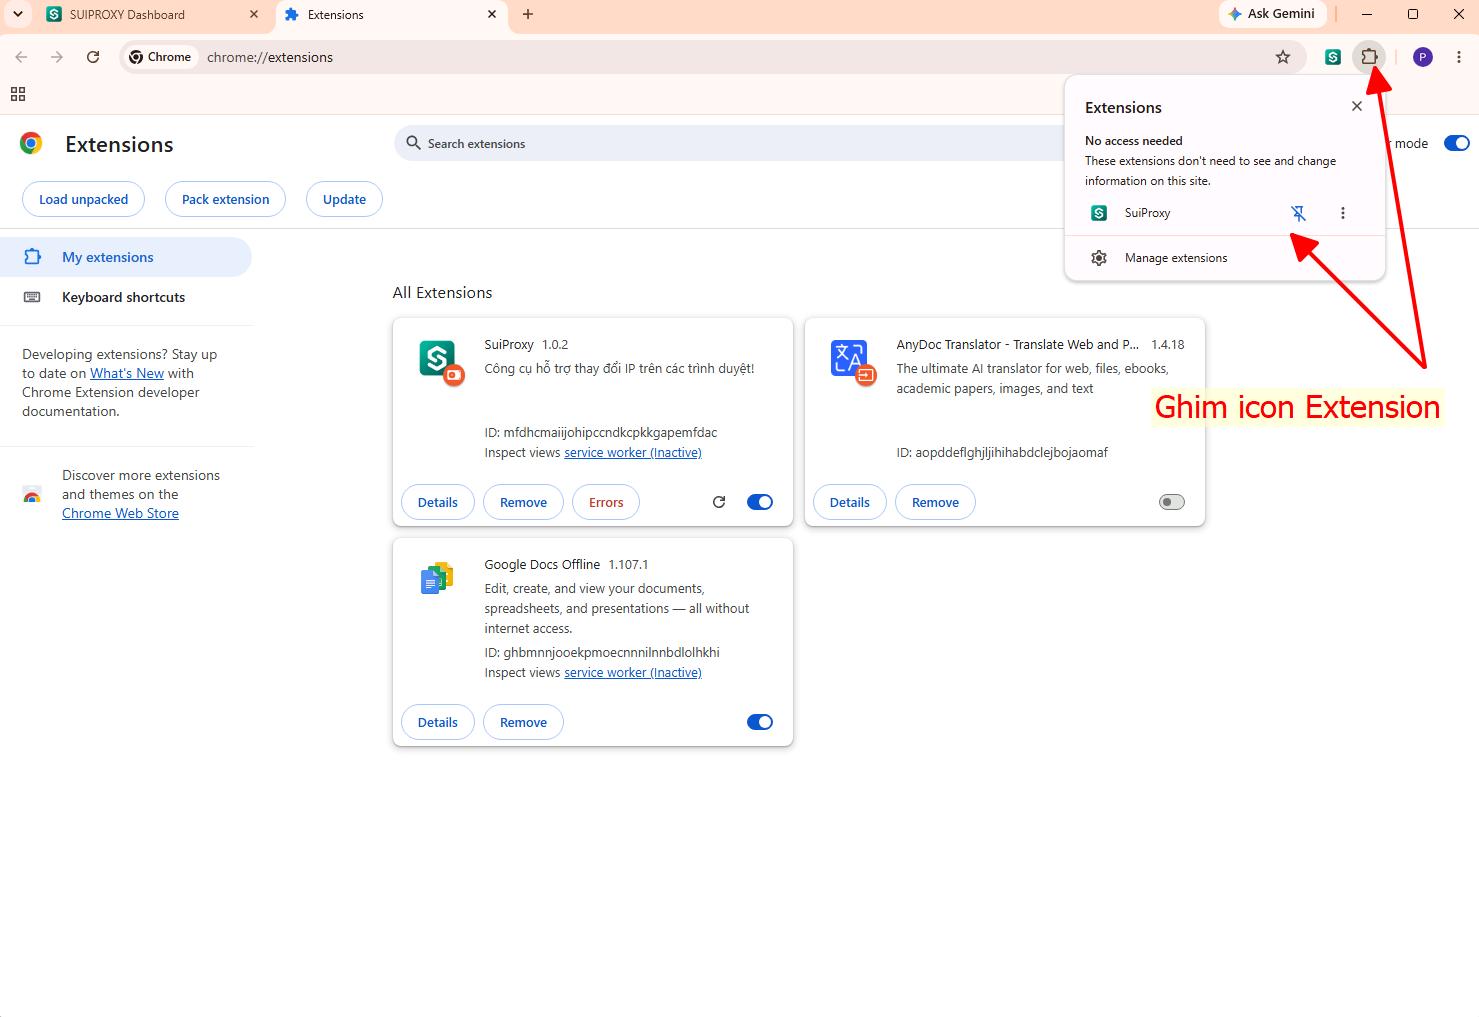Pin SuiProxy in the Extensions popup

pos(1298,213)
